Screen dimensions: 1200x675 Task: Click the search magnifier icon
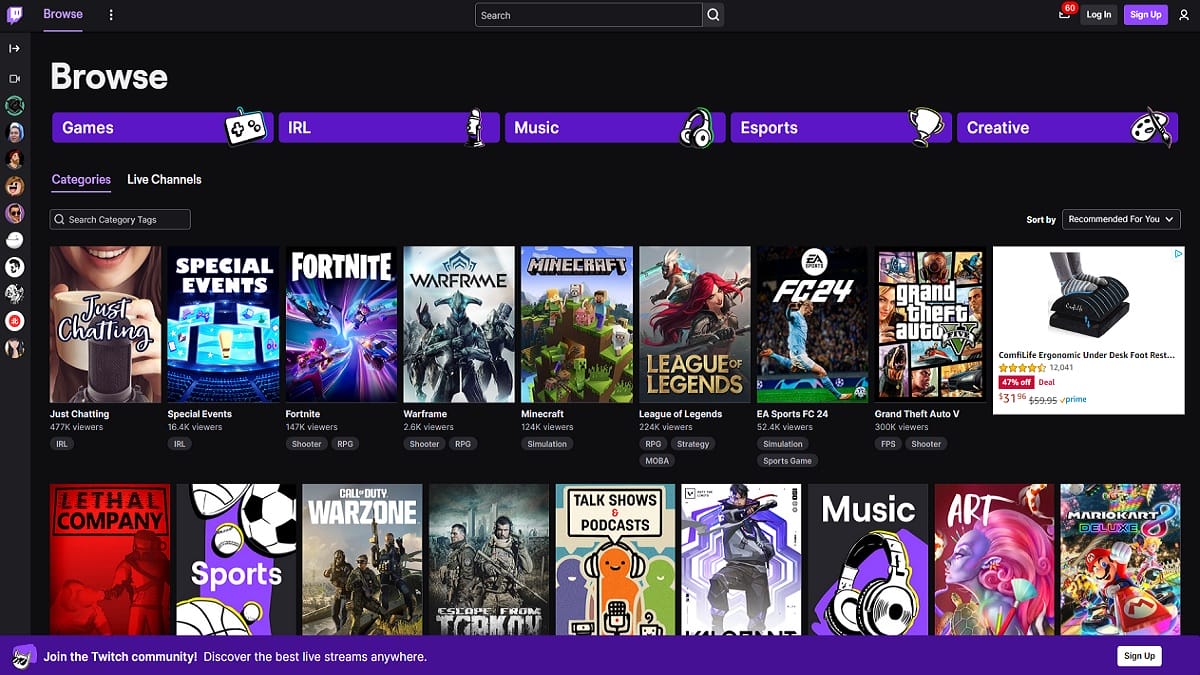(713, 15)
